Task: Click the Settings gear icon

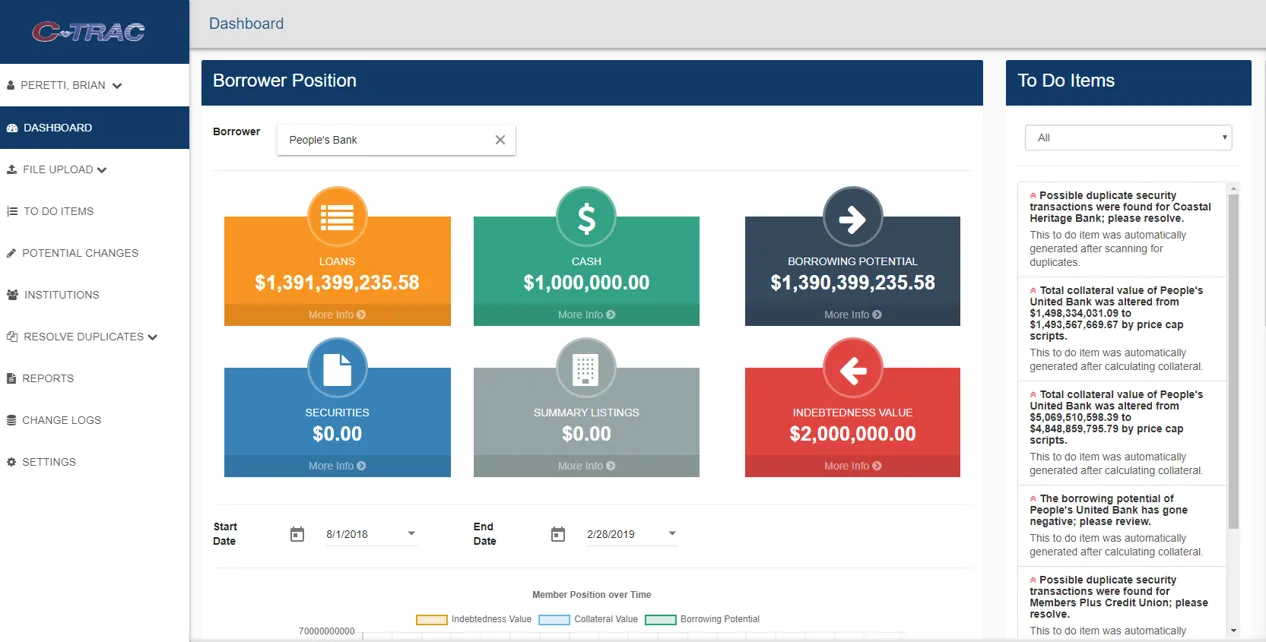Action: (x=12, y=462)
